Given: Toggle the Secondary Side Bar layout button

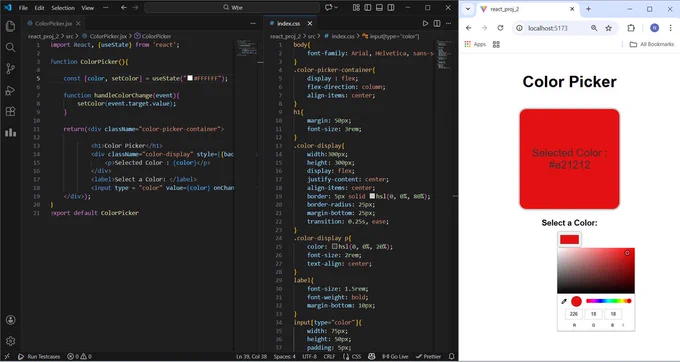Looking at the screenshot, I should click(x=391, y=7).
